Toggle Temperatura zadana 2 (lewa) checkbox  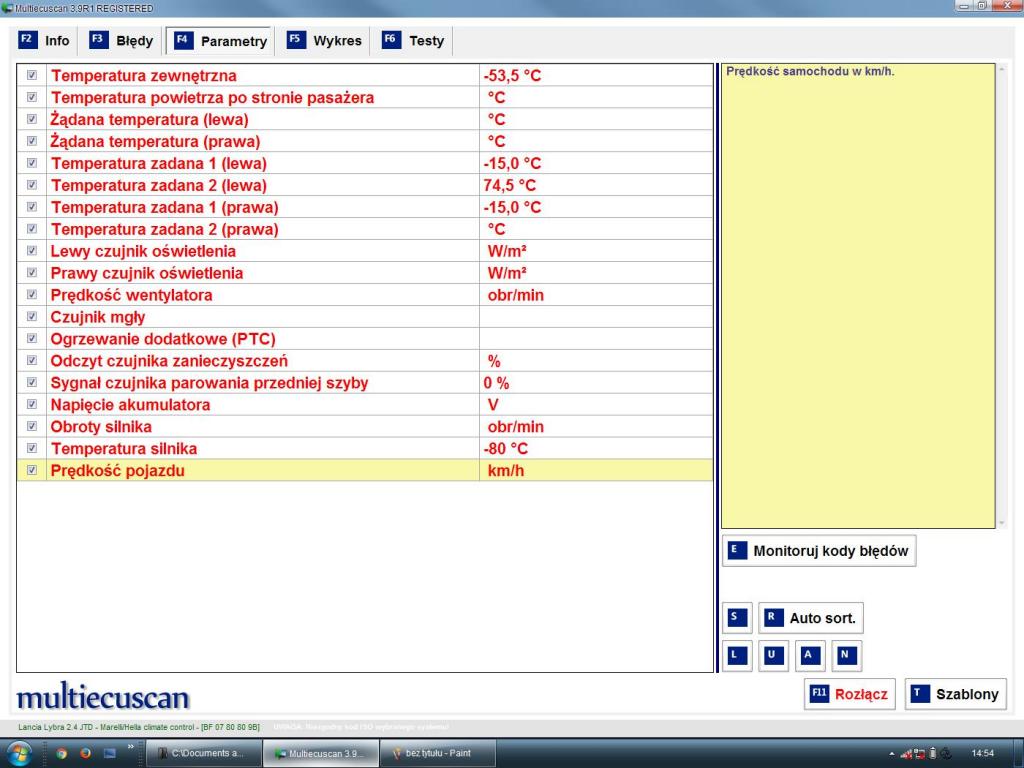pos(31,185)
